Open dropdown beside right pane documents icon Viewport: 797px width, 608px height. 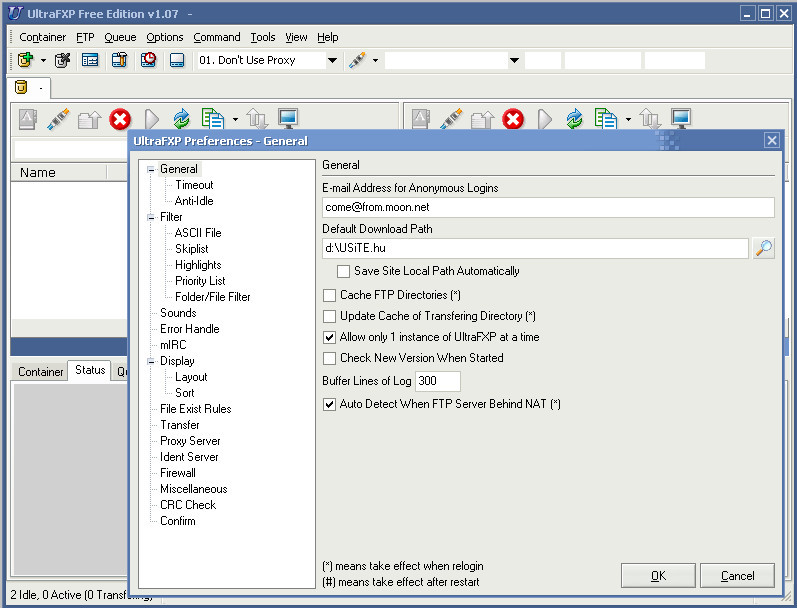click(628, 119)
